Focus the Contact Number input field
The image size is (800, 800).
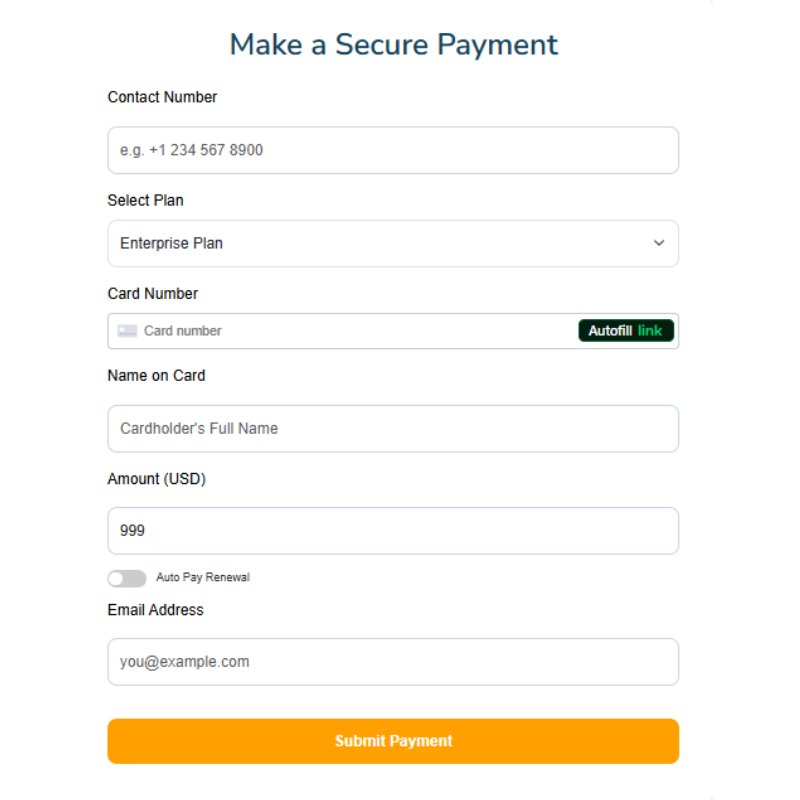pyautogui.click(x=393, y=150)
